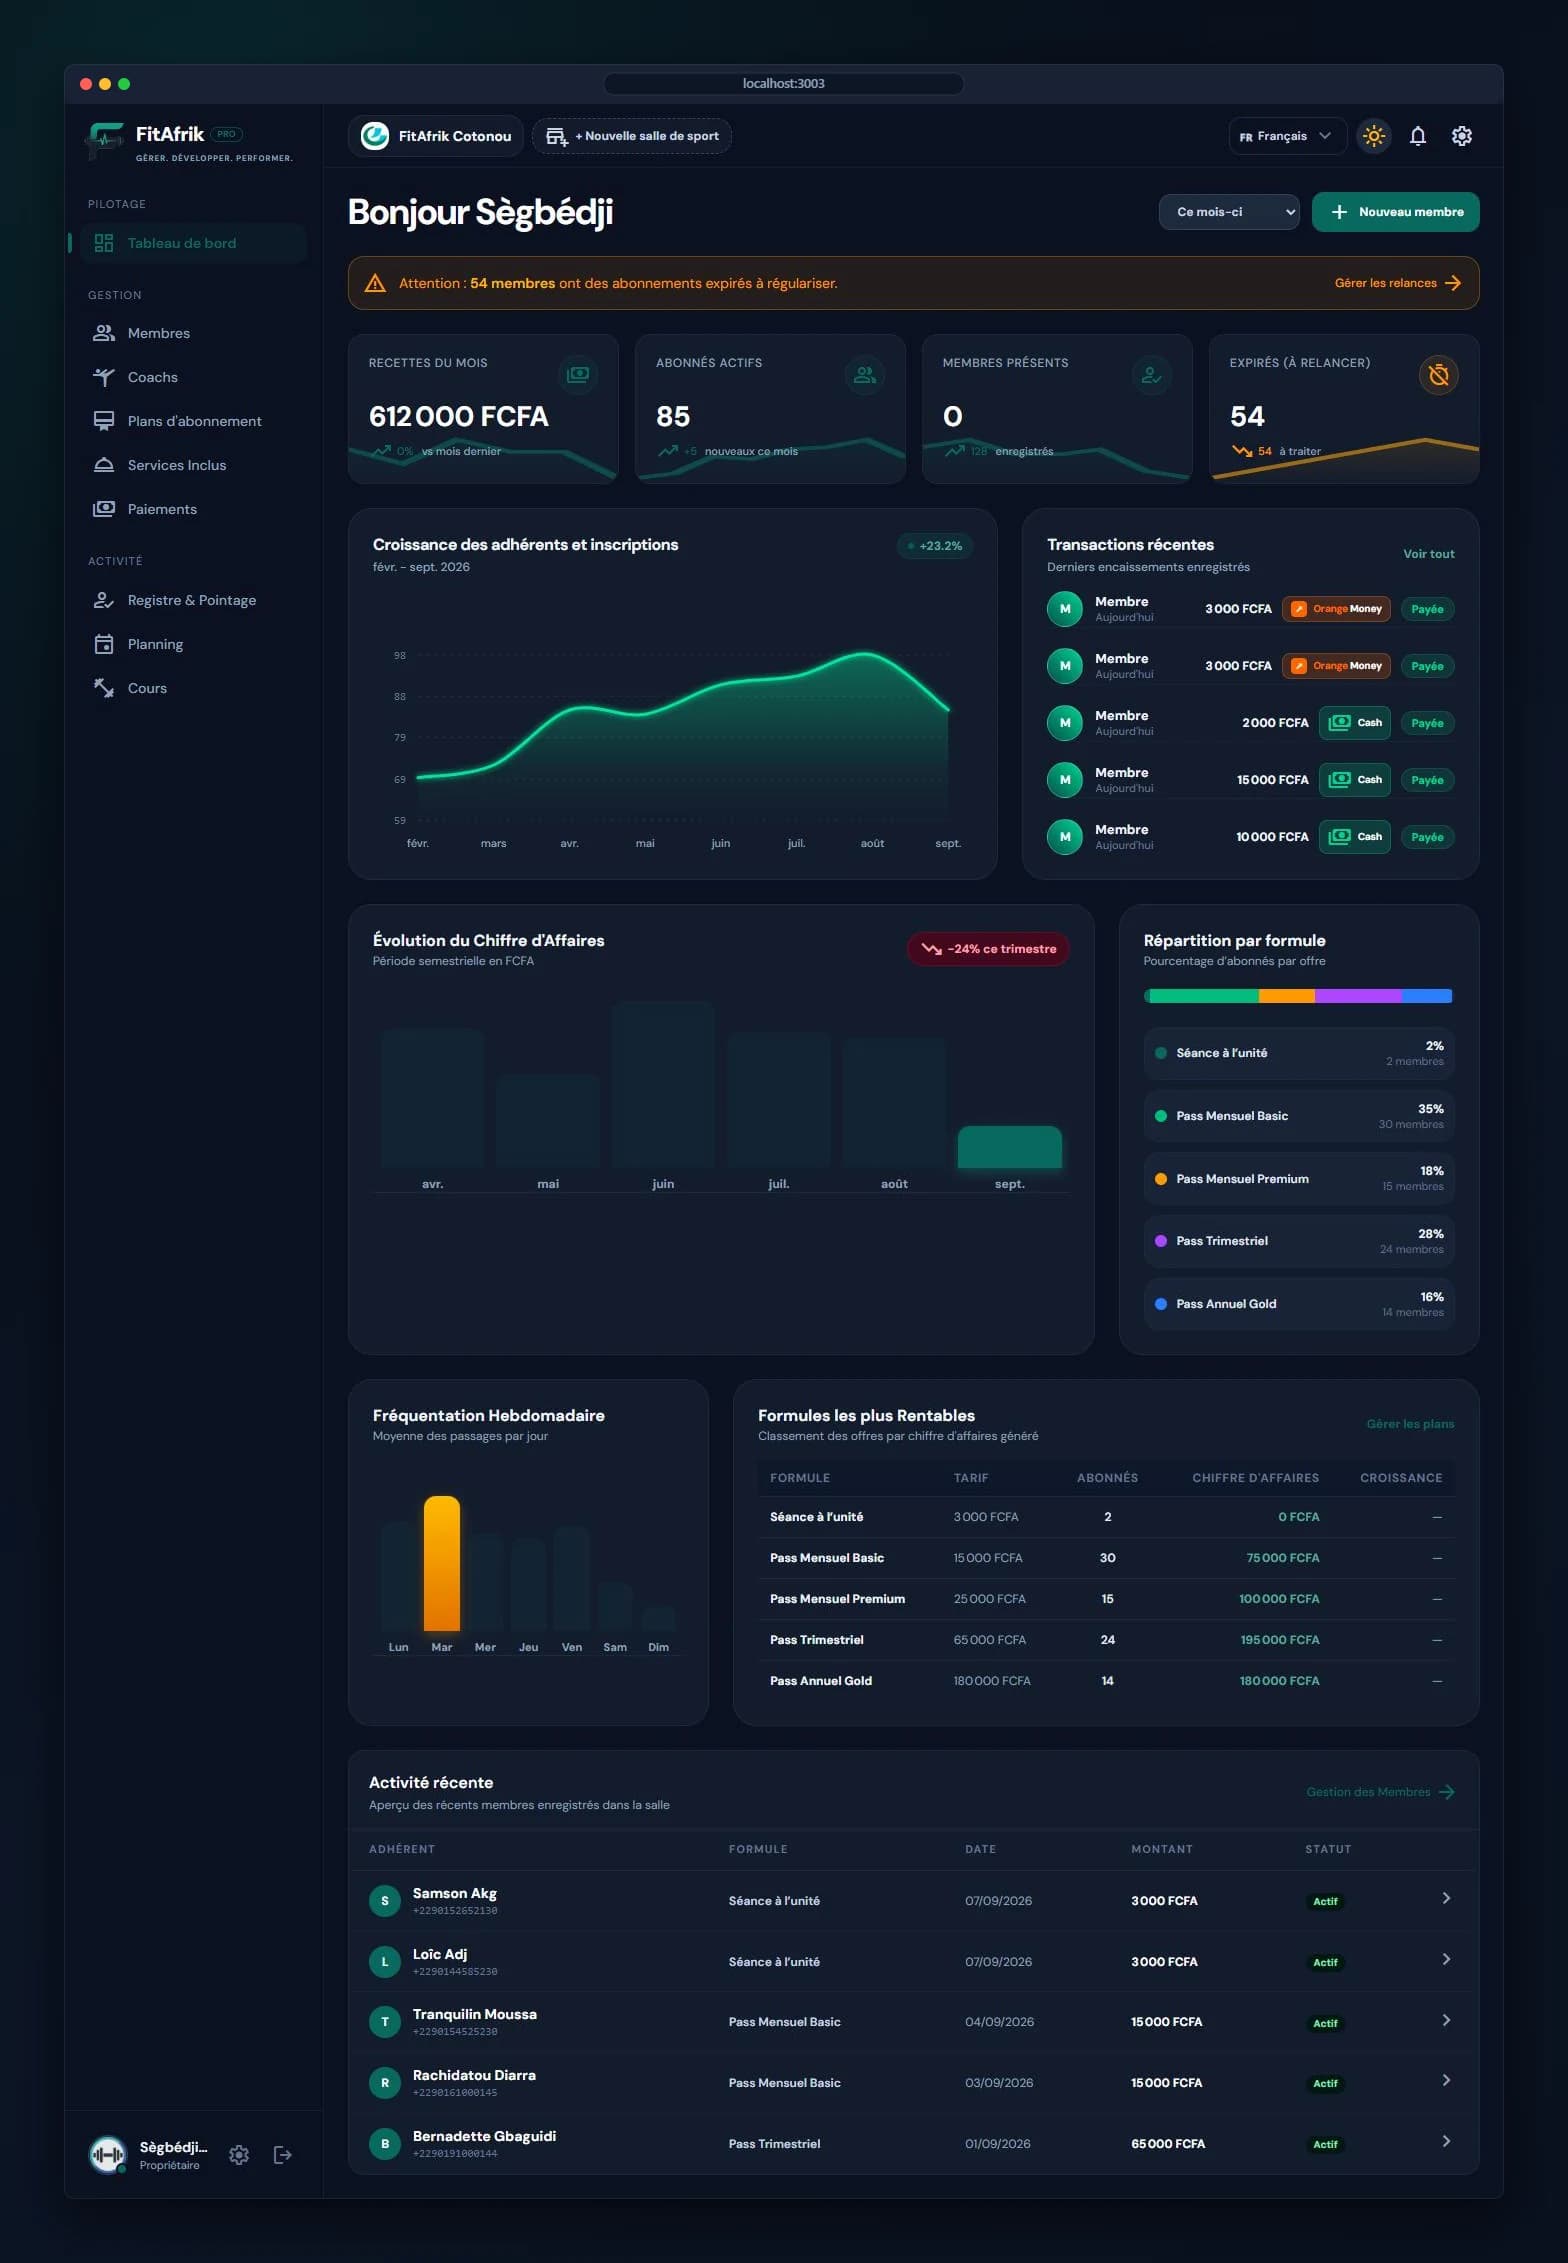The image size is (1568, 2263).
Task: Open Cours in sidebar
Action: click(193, 688)
